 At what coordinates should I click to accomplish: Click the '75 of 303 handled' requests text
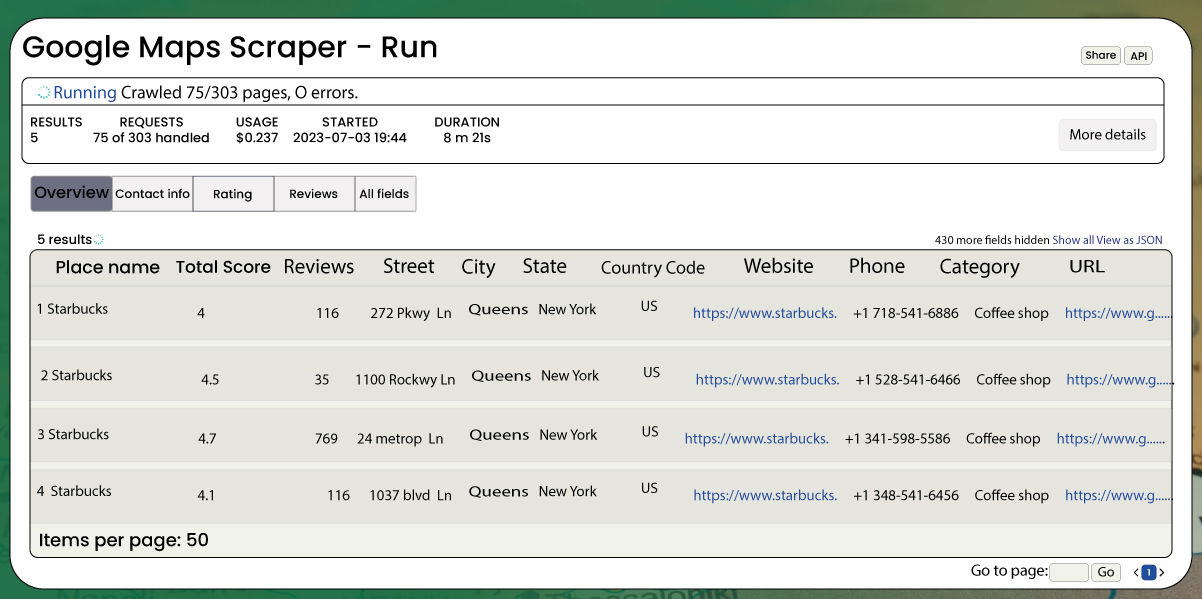tap(151, 138)
